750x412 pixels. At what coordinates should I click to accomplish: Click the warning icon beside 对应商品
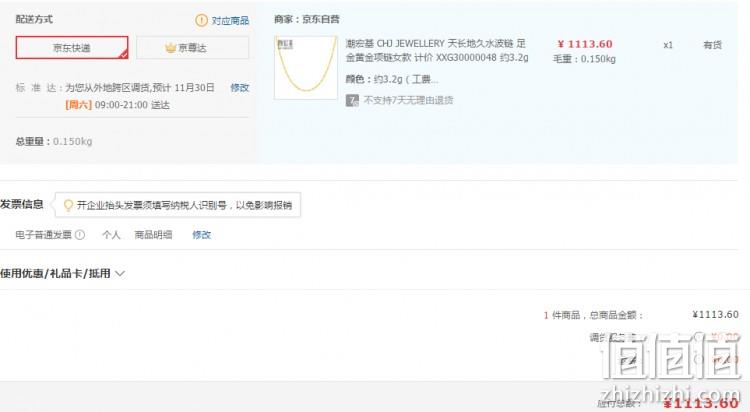tap(201, 20)
